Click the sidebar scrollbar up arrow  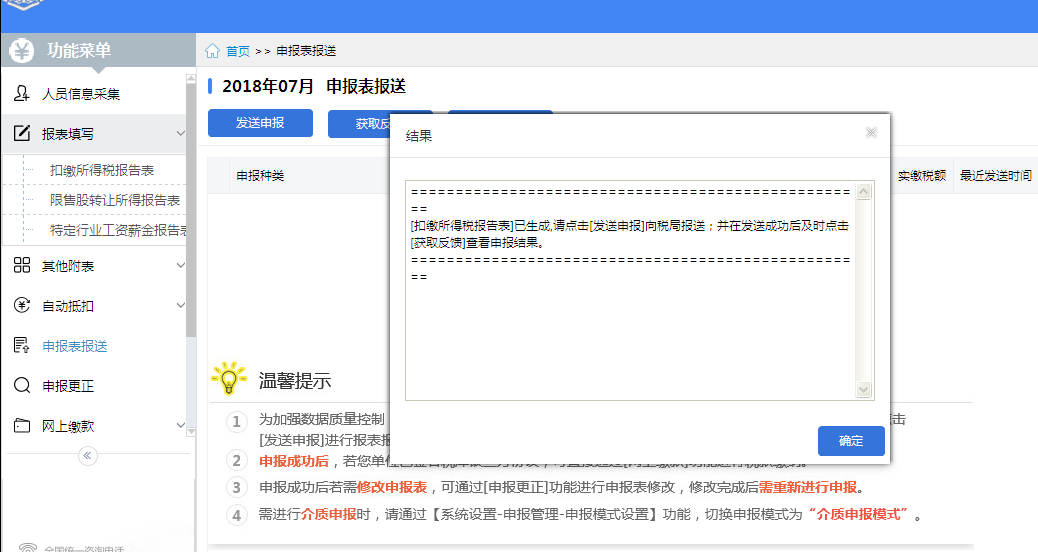191,79
